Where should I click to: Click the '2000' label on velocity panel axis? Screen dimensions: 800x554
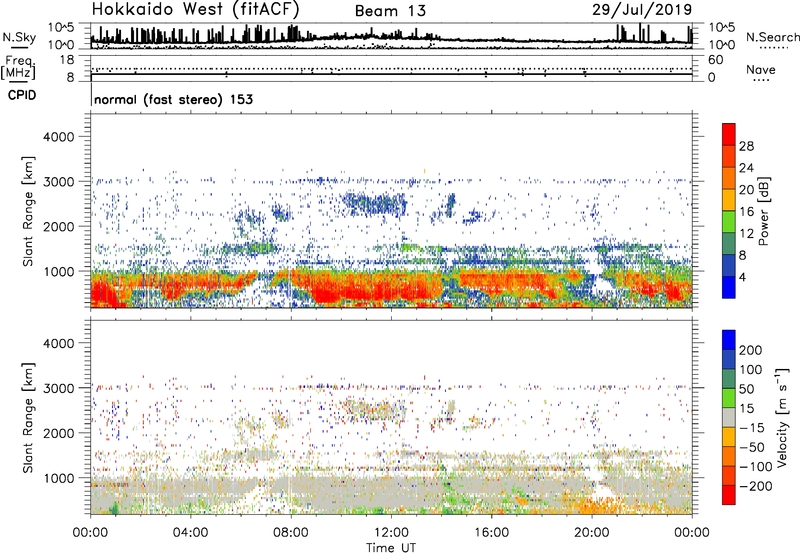coord(59,433)
